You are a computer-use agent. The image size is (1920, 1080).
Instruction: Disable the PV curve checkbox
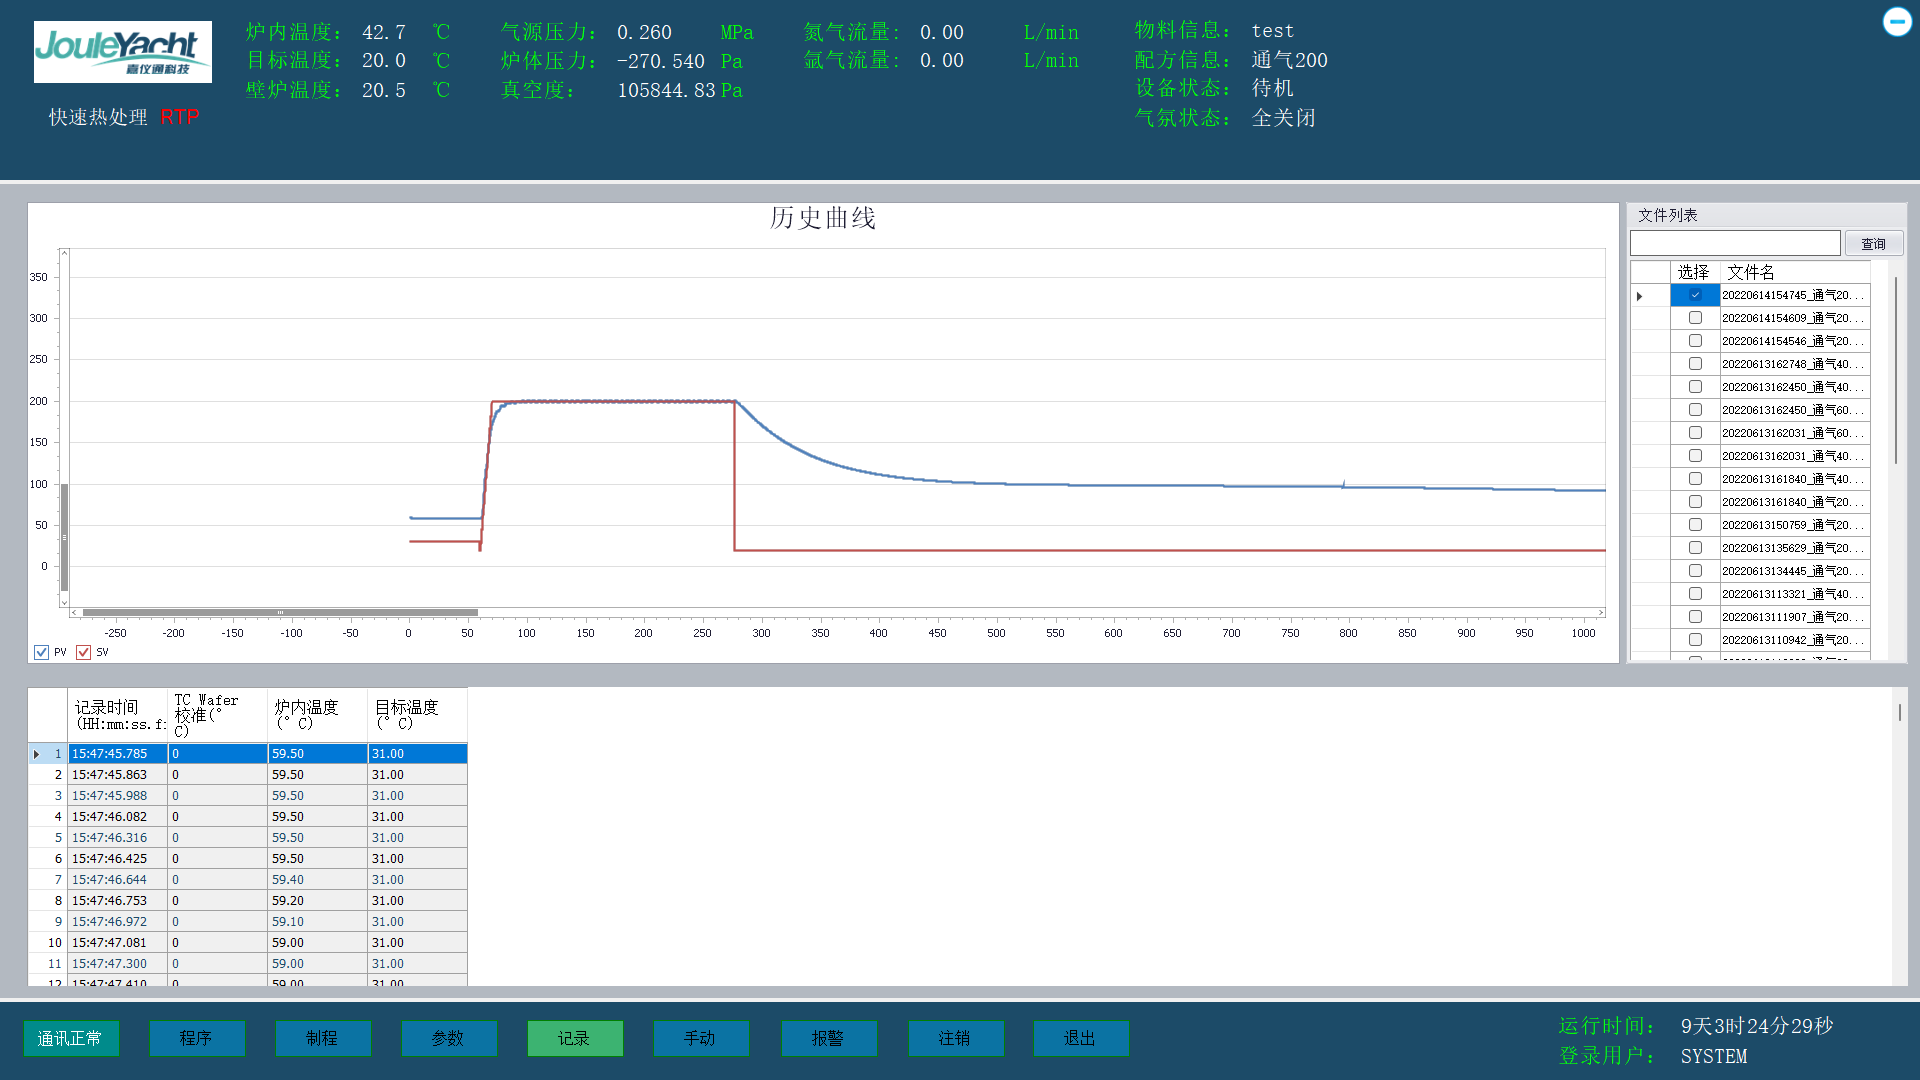coord(41,652)
